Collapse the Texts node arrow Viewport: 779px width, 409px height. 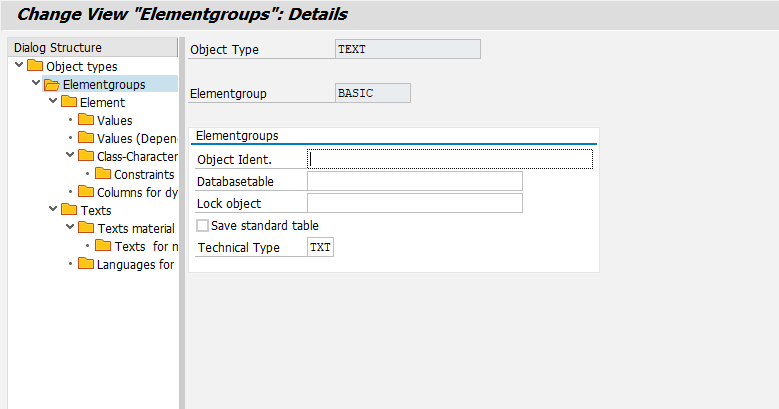53,210
